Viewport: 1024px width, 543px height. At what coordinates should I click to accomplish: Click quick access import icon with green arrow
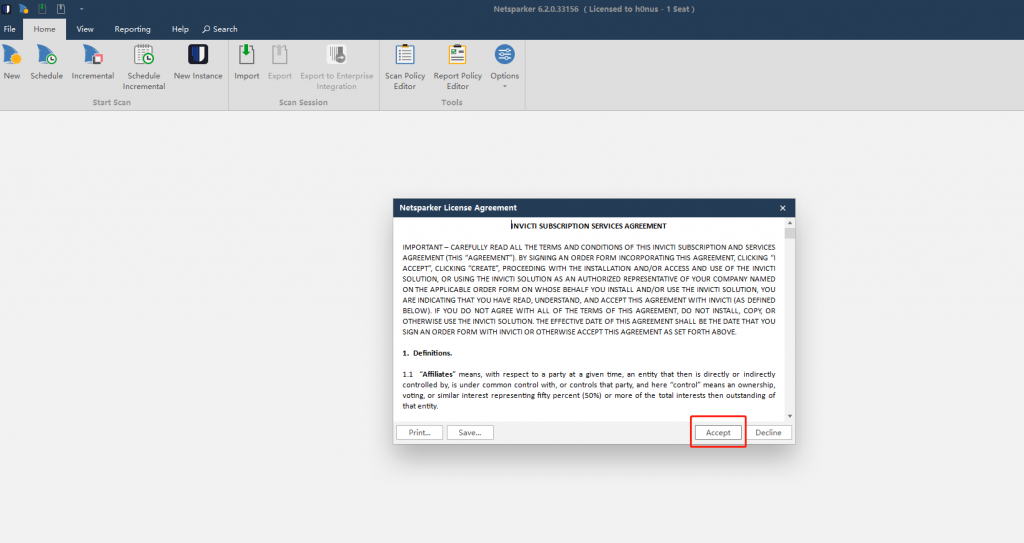coord(42,9)
